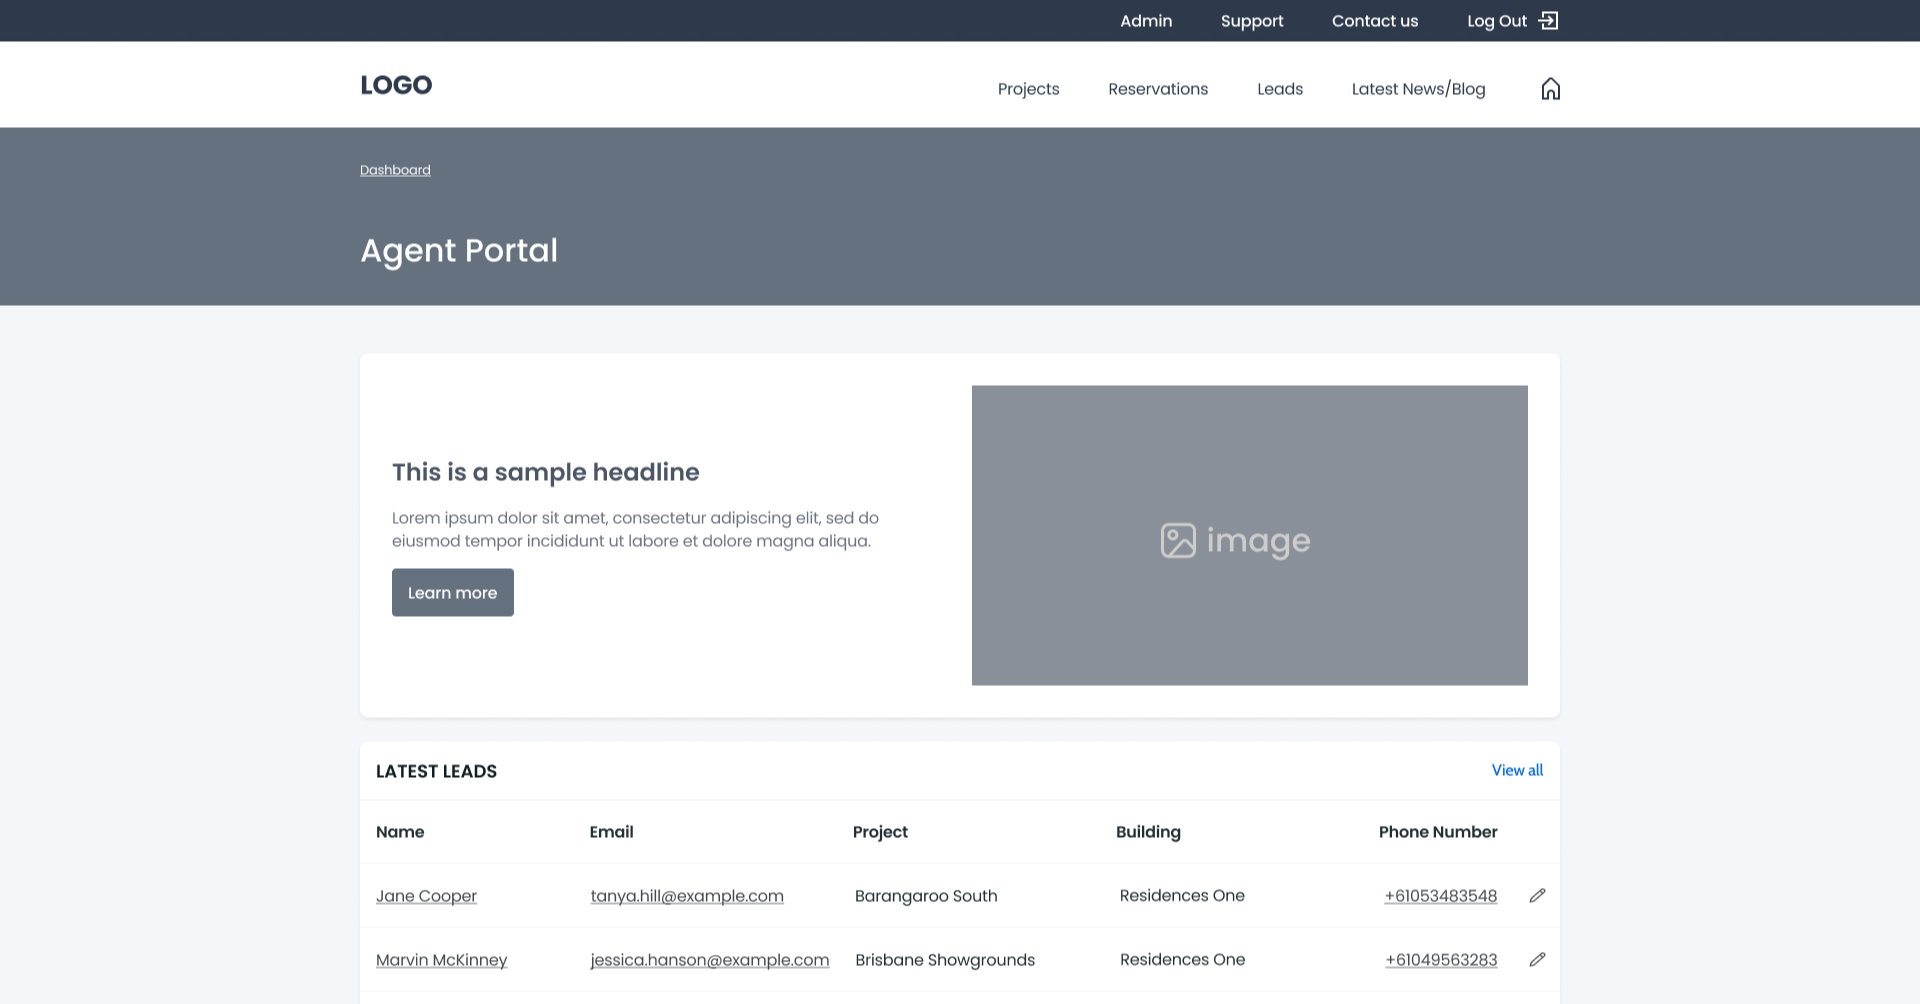Open the Admin page
This screenshot has height=1004, width=1920.
1146,20
